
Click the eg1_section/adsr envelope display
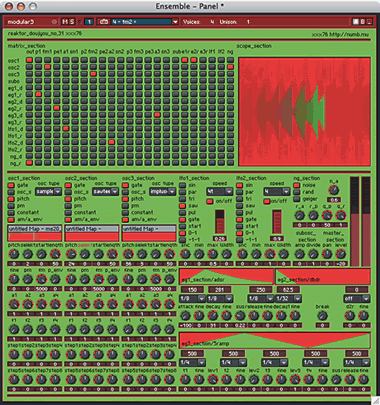click(226, 276)
